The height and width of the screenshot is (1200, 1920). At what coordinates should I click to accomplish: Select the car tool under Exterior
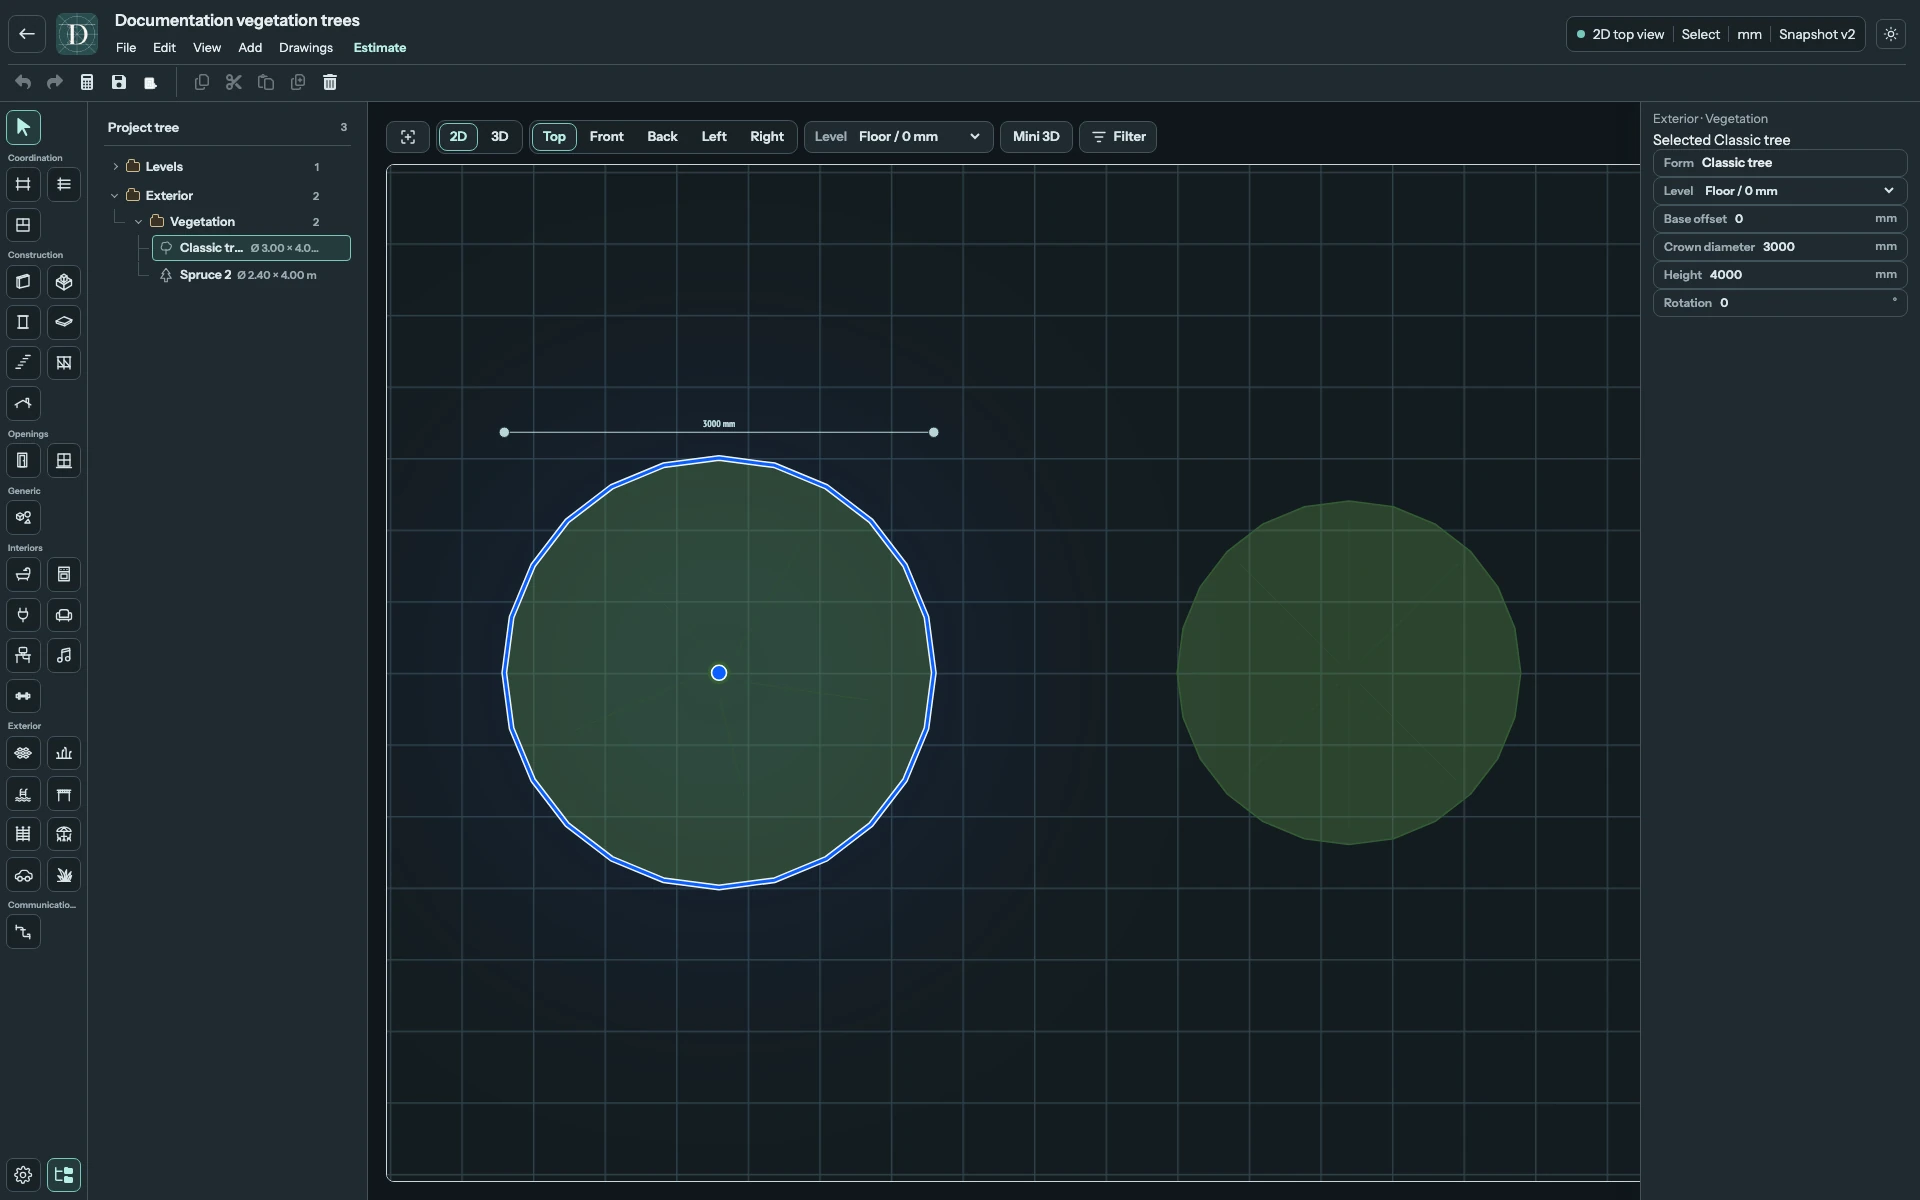tap(23, 875)
